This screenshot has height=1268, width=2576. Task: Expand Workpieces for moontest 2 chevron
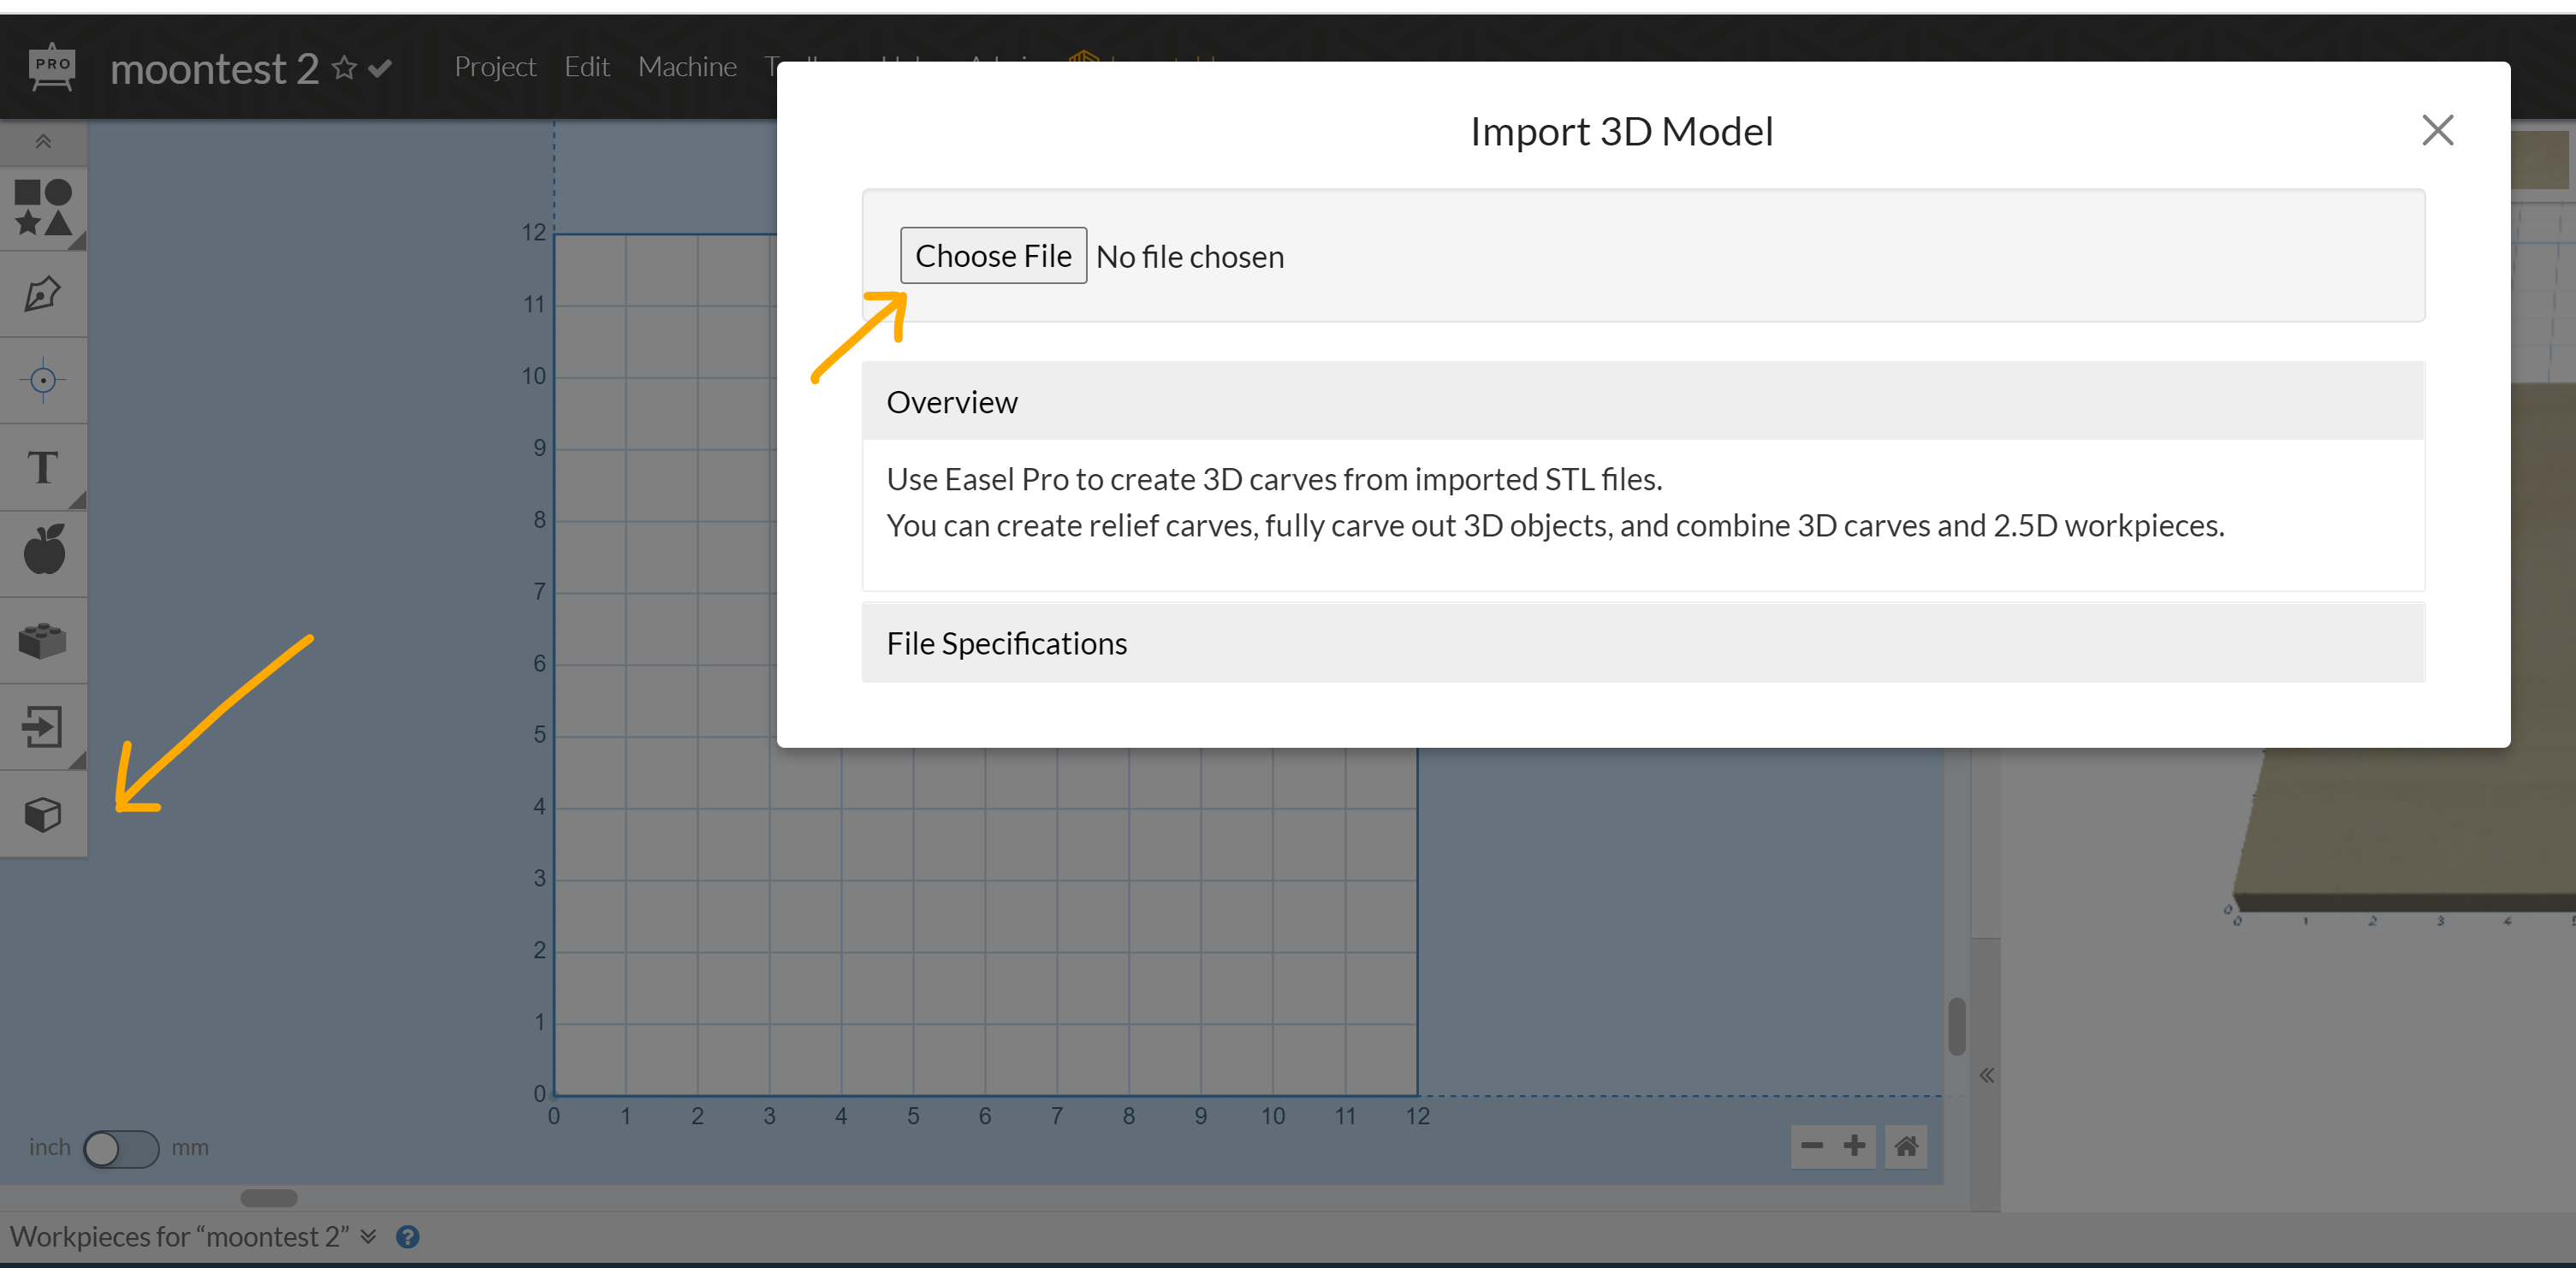click(368, 1237)
